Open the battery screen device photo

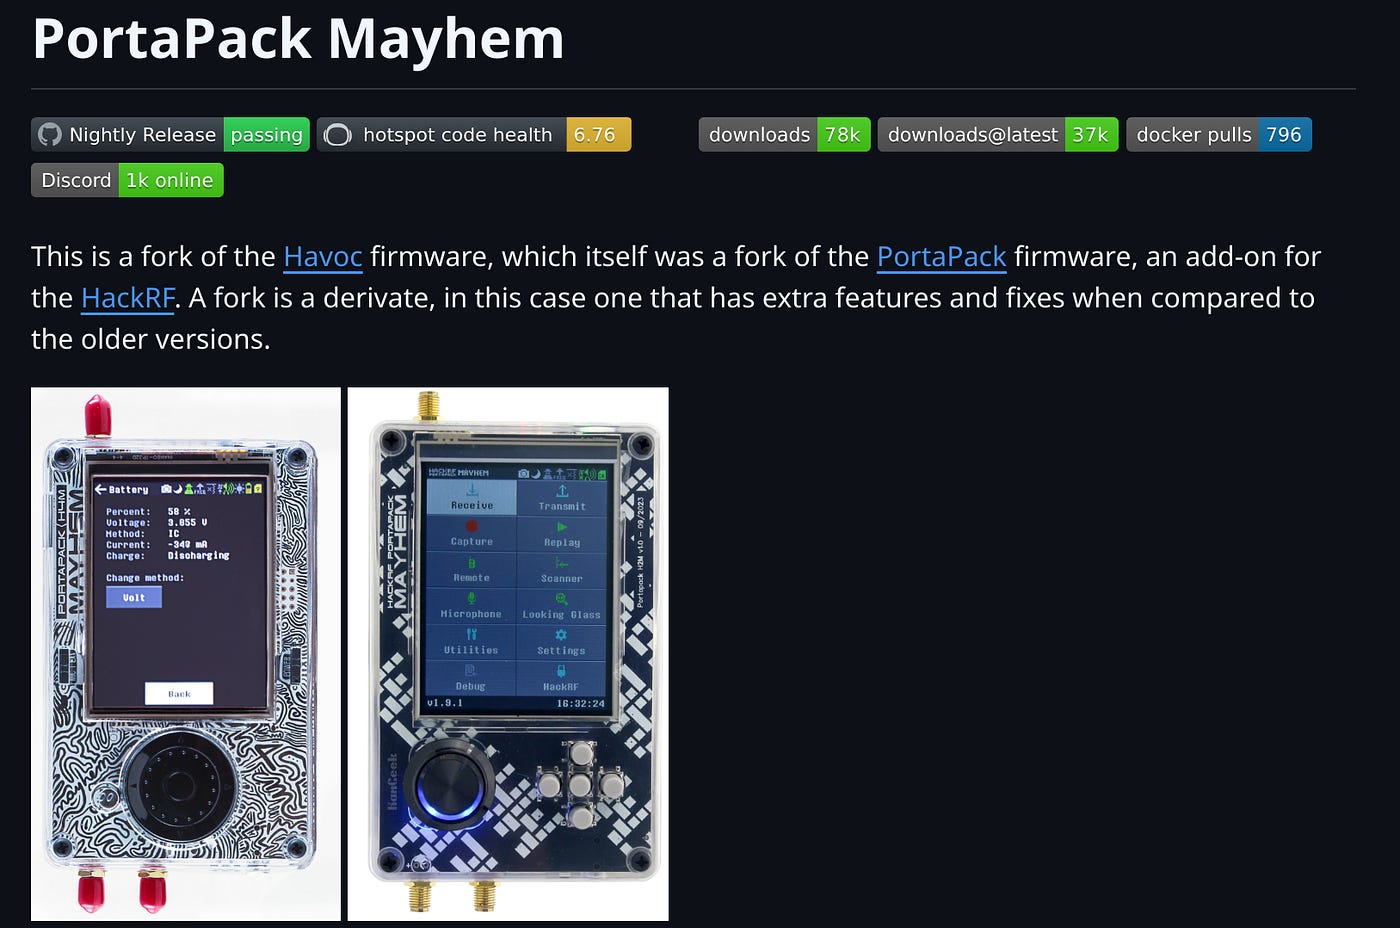coord(186,654)
